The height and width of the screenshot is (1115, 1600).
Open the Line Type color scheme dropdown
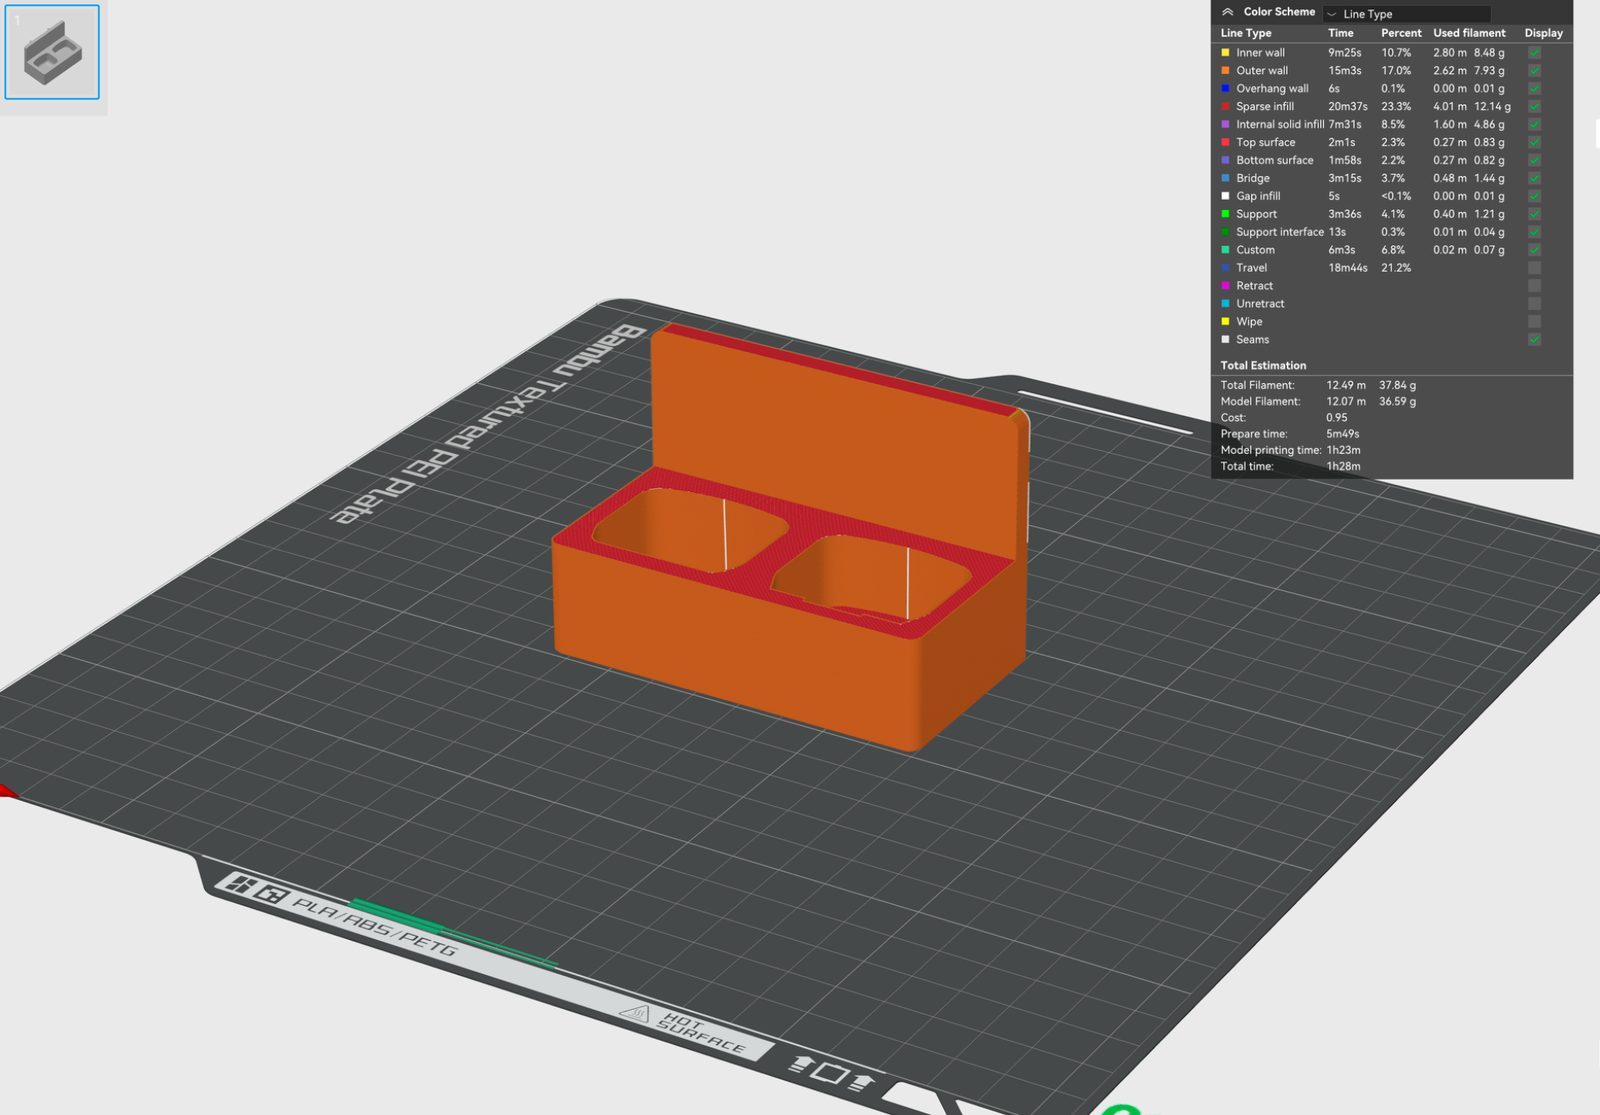[x=1407, y=14]
